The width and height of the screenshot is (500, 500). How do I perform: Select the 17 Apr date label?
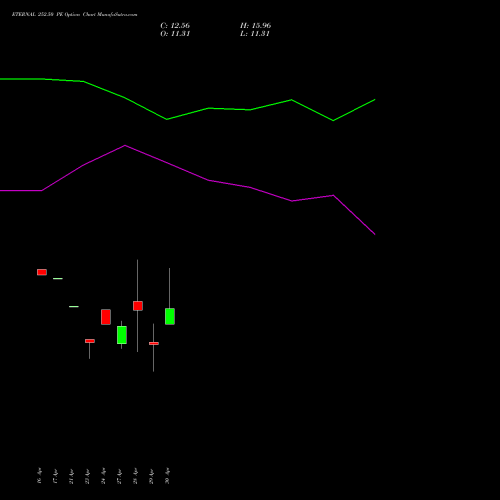(56, 476)
